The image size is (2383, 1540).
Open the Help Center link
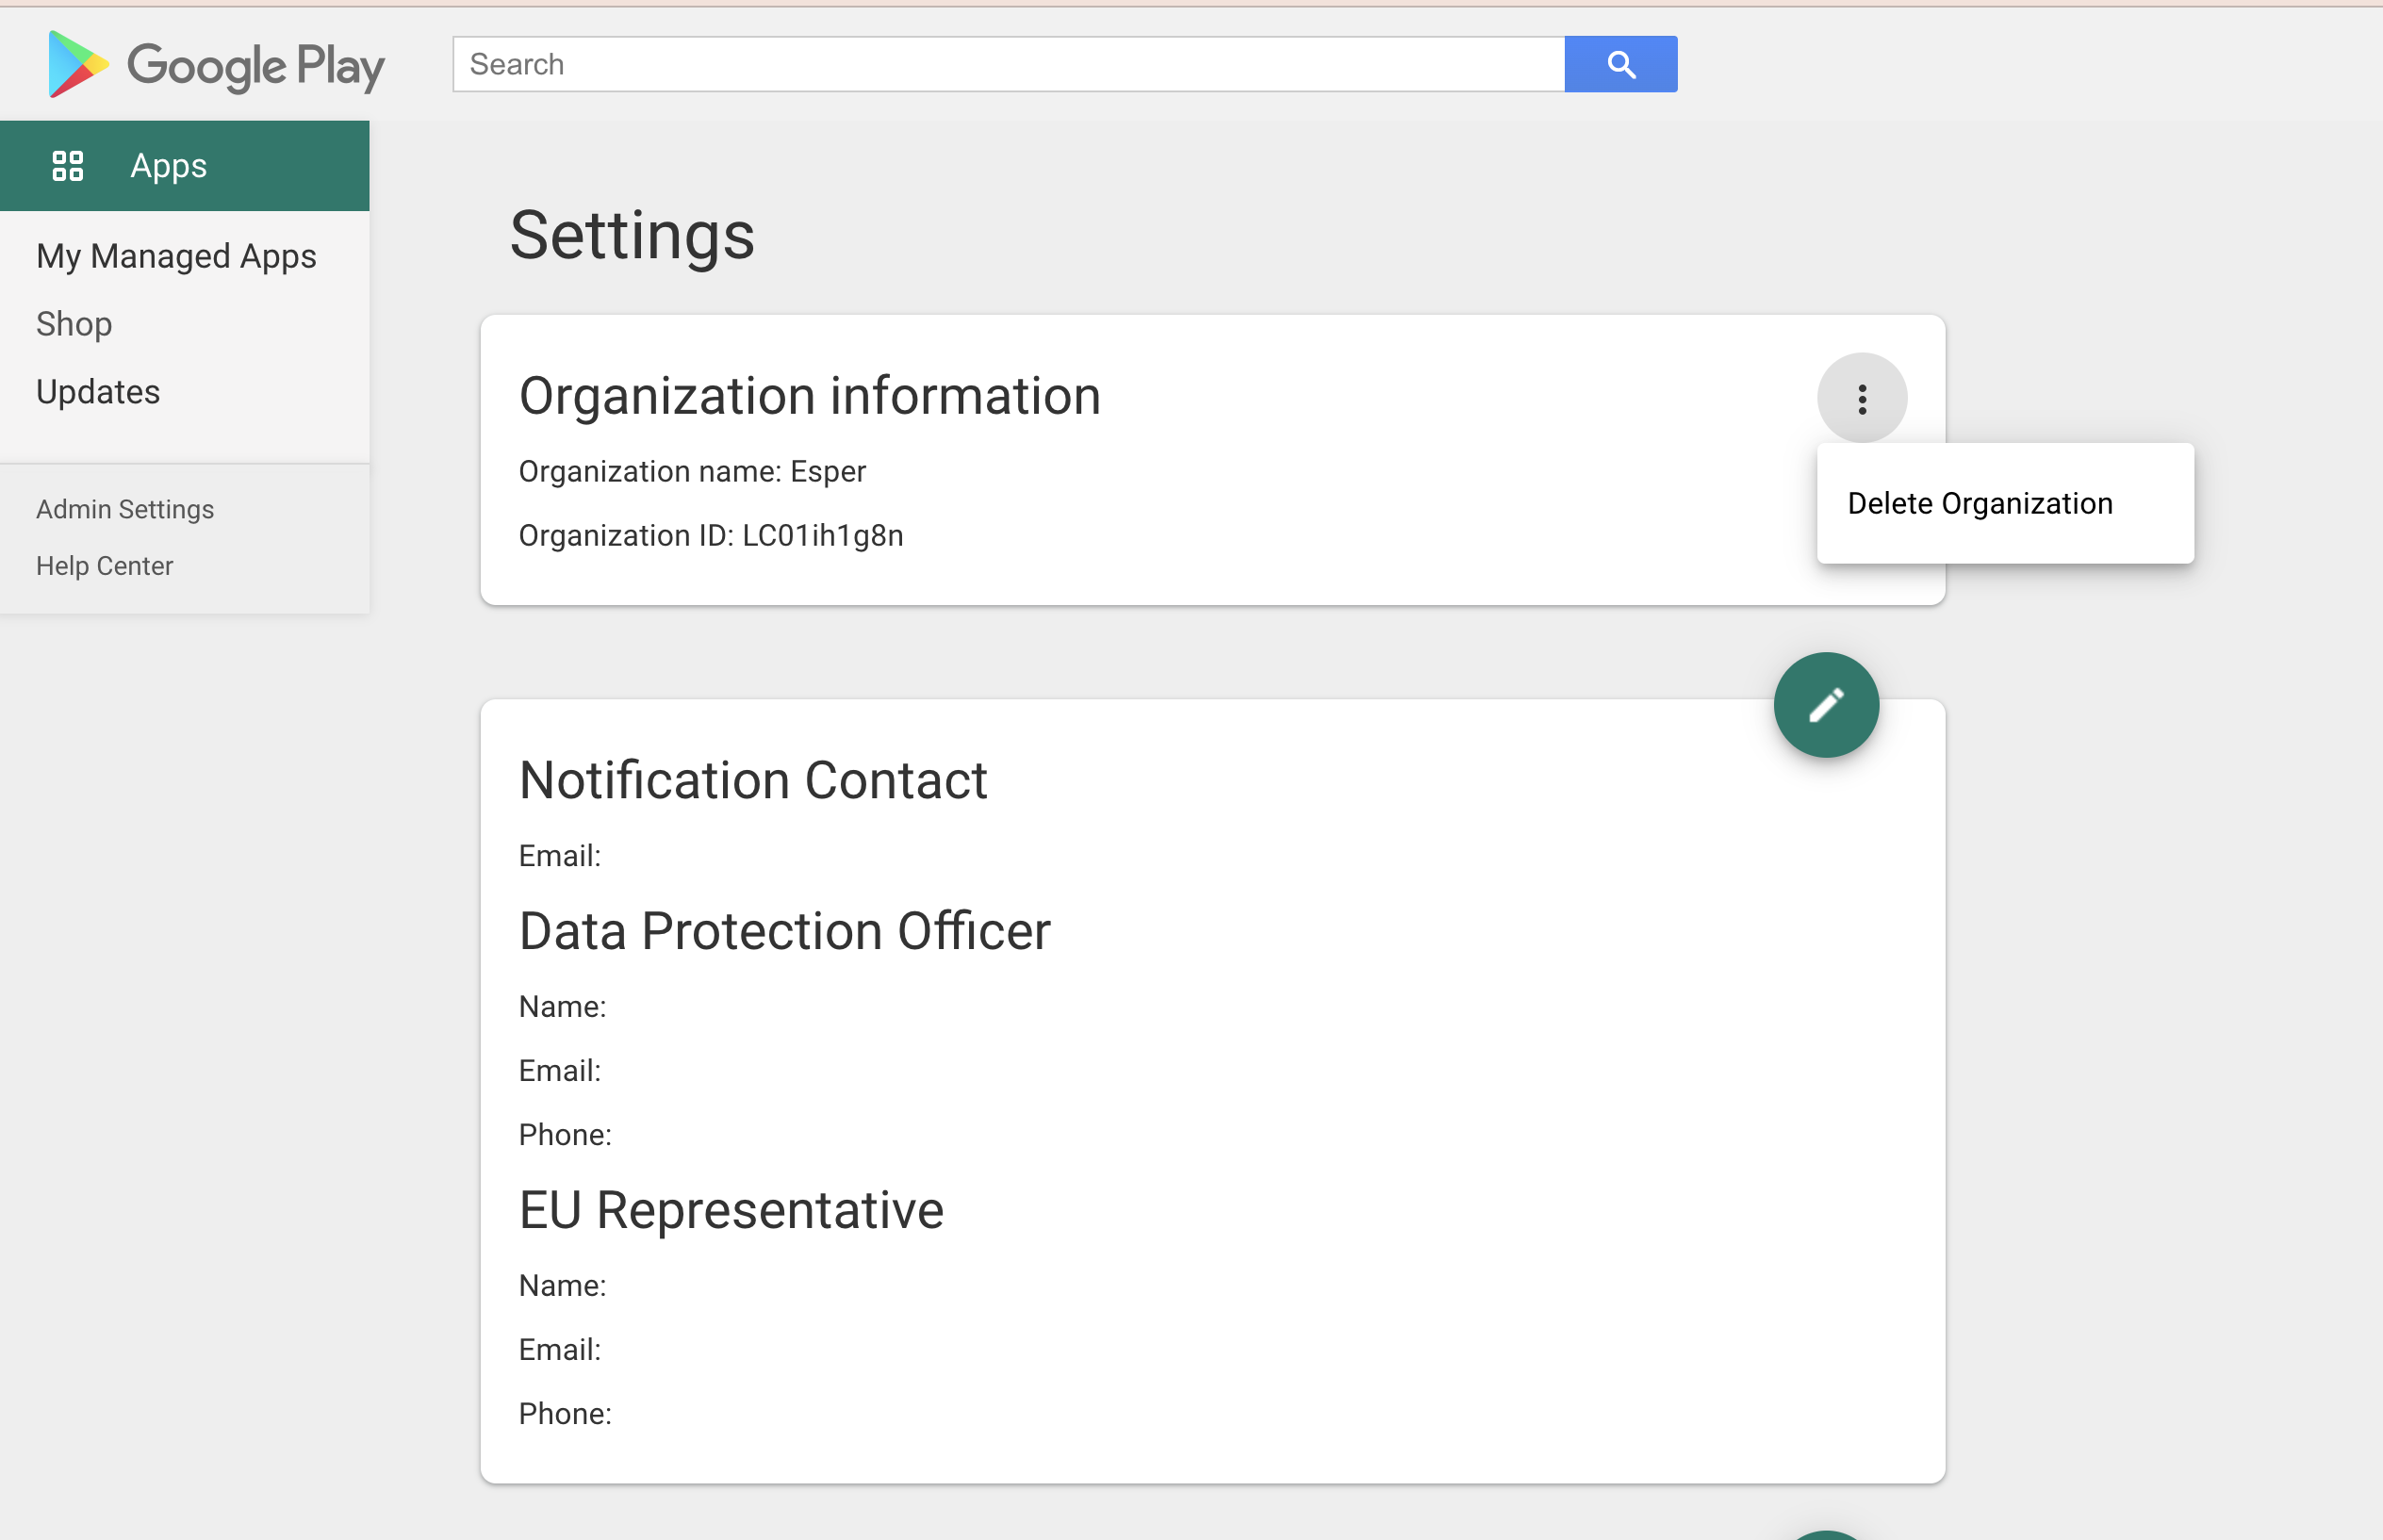(x=105, y=566)
